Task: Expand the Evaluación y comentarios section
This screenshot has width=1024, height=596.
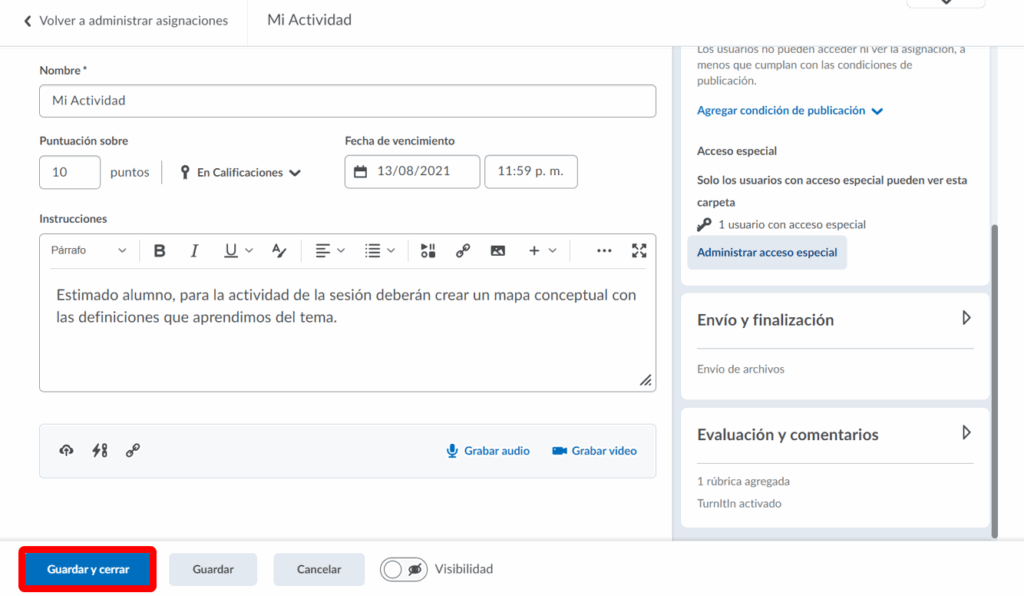Action: pos(965,433)
